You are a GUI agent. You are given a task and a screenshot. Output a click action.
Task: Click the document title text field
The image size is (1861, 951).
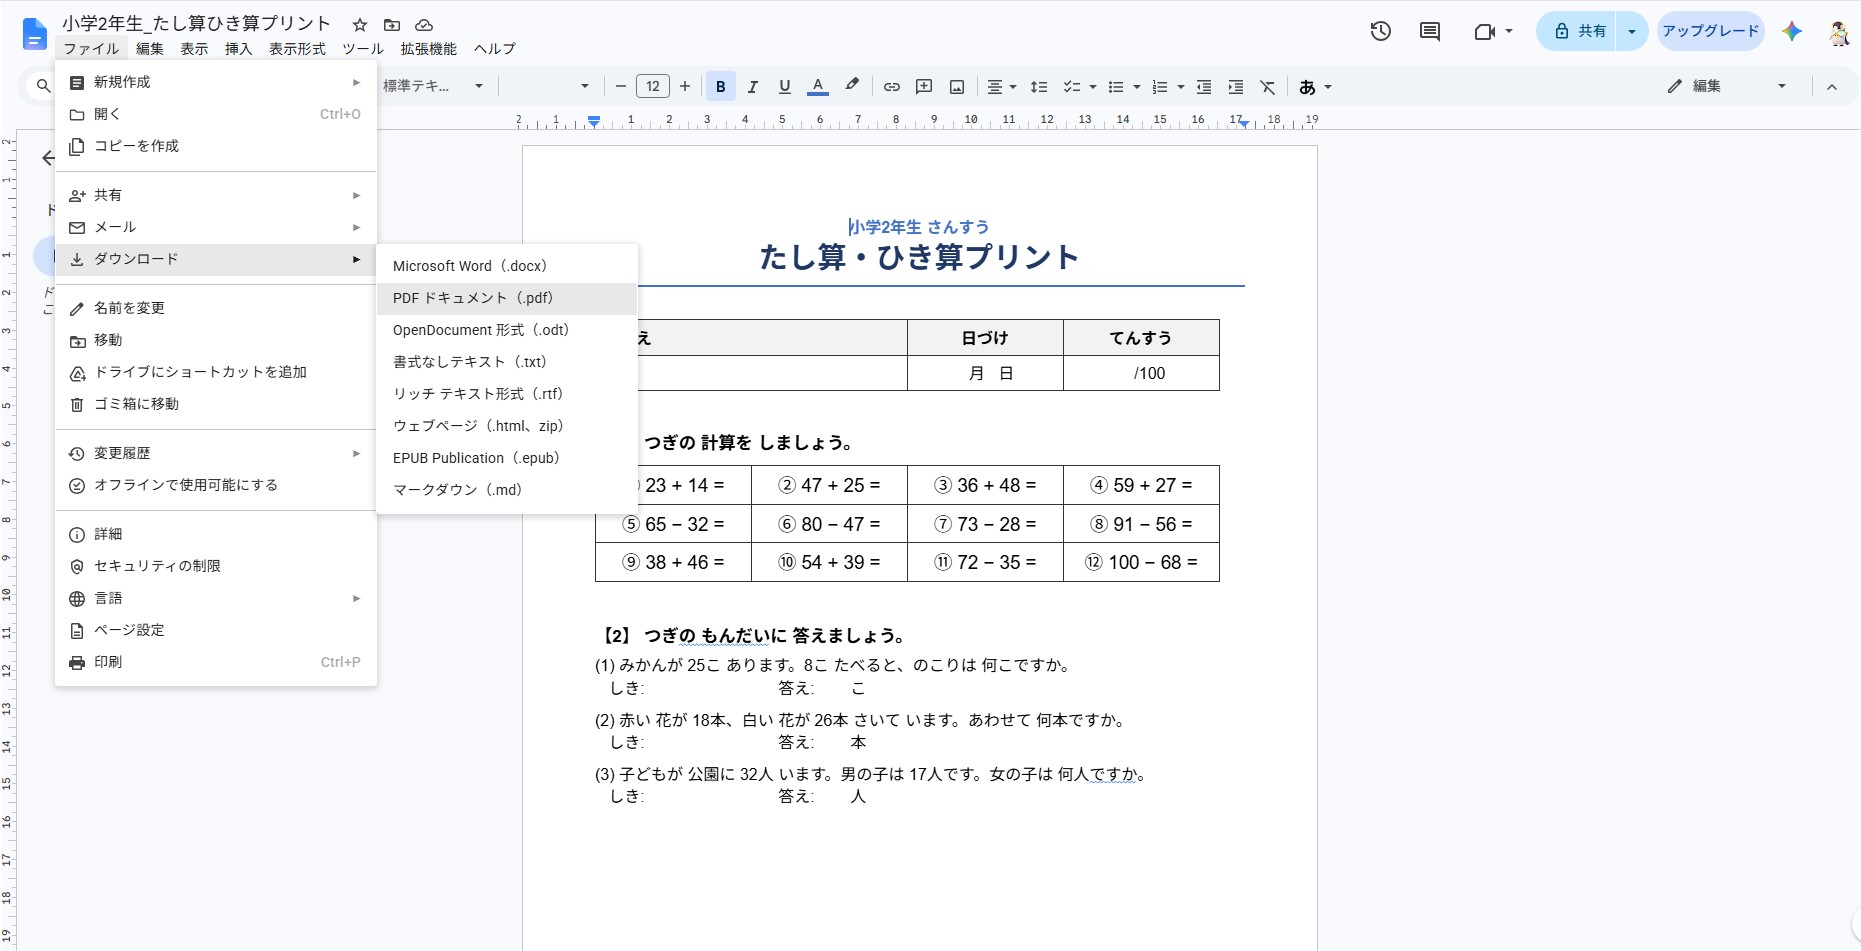[x=196, y=24]
